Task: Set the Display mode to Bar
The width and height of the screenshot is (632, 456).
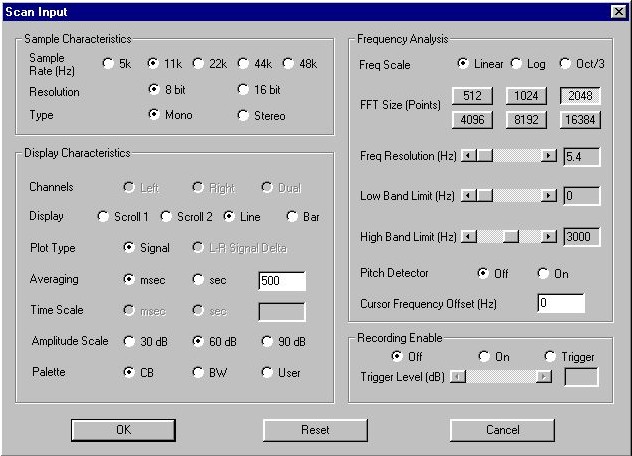Action: coord(292,217)
